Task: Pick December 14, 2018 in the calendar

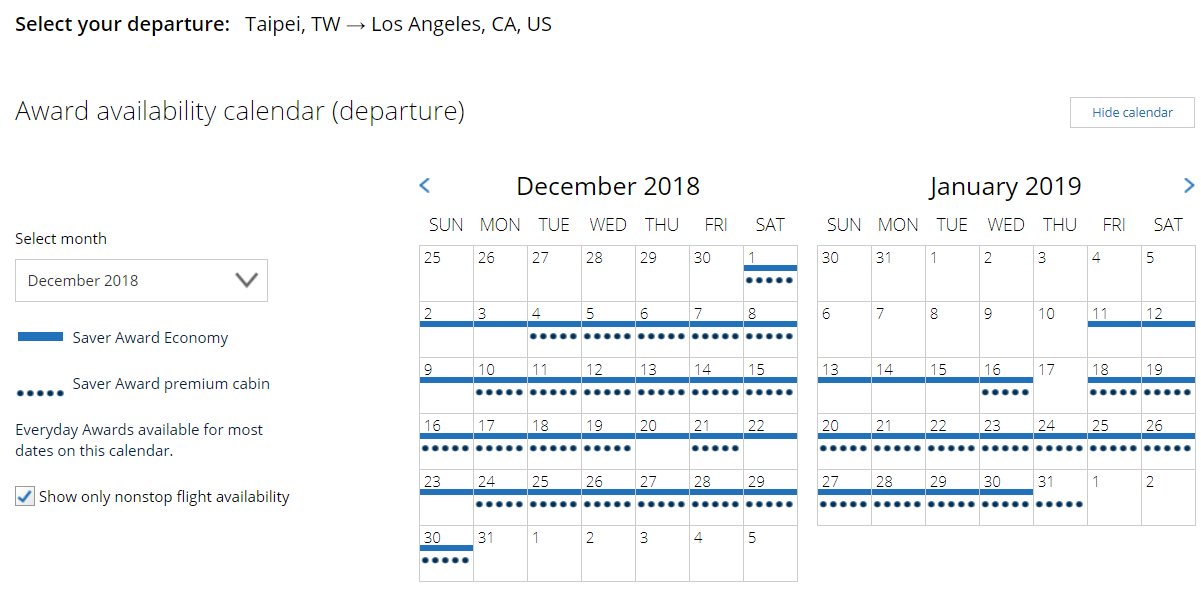Action: tap(716, 385)
